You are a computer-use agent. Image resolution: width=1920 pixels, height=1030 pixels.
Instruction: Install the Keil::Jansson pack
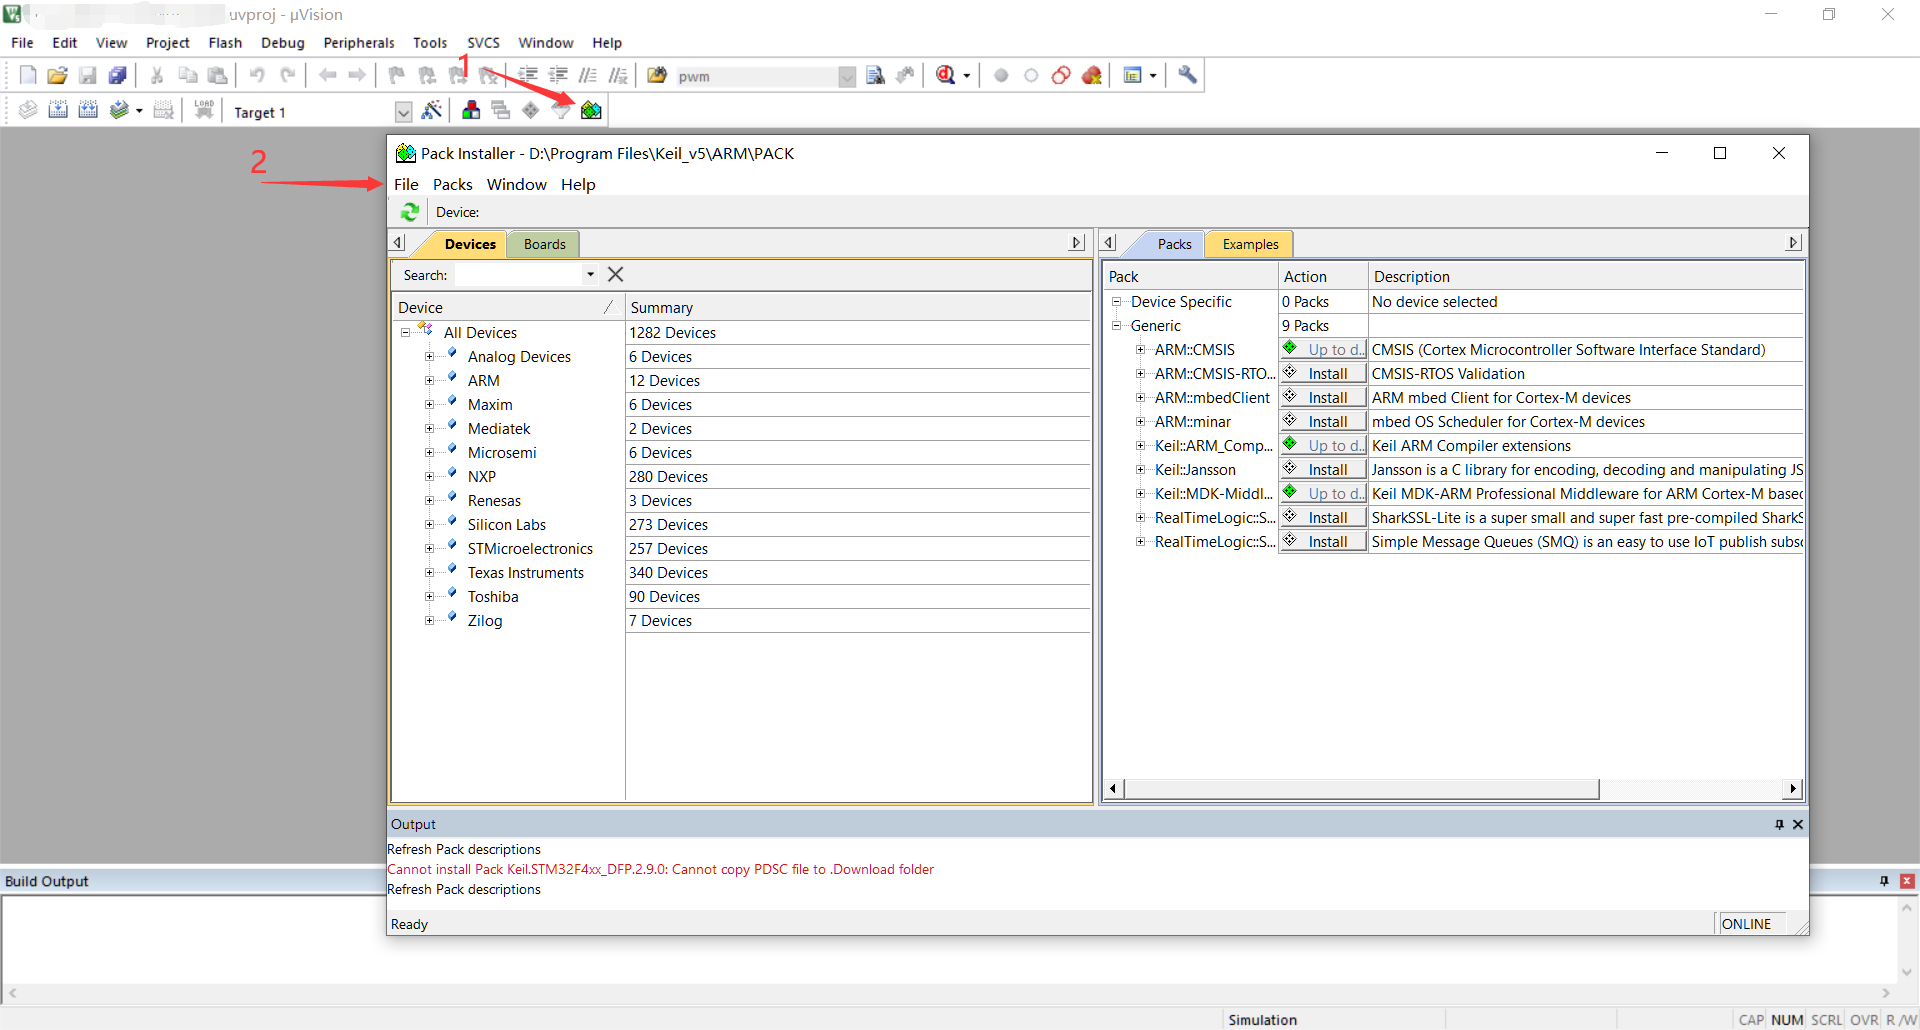(1323, 470)
